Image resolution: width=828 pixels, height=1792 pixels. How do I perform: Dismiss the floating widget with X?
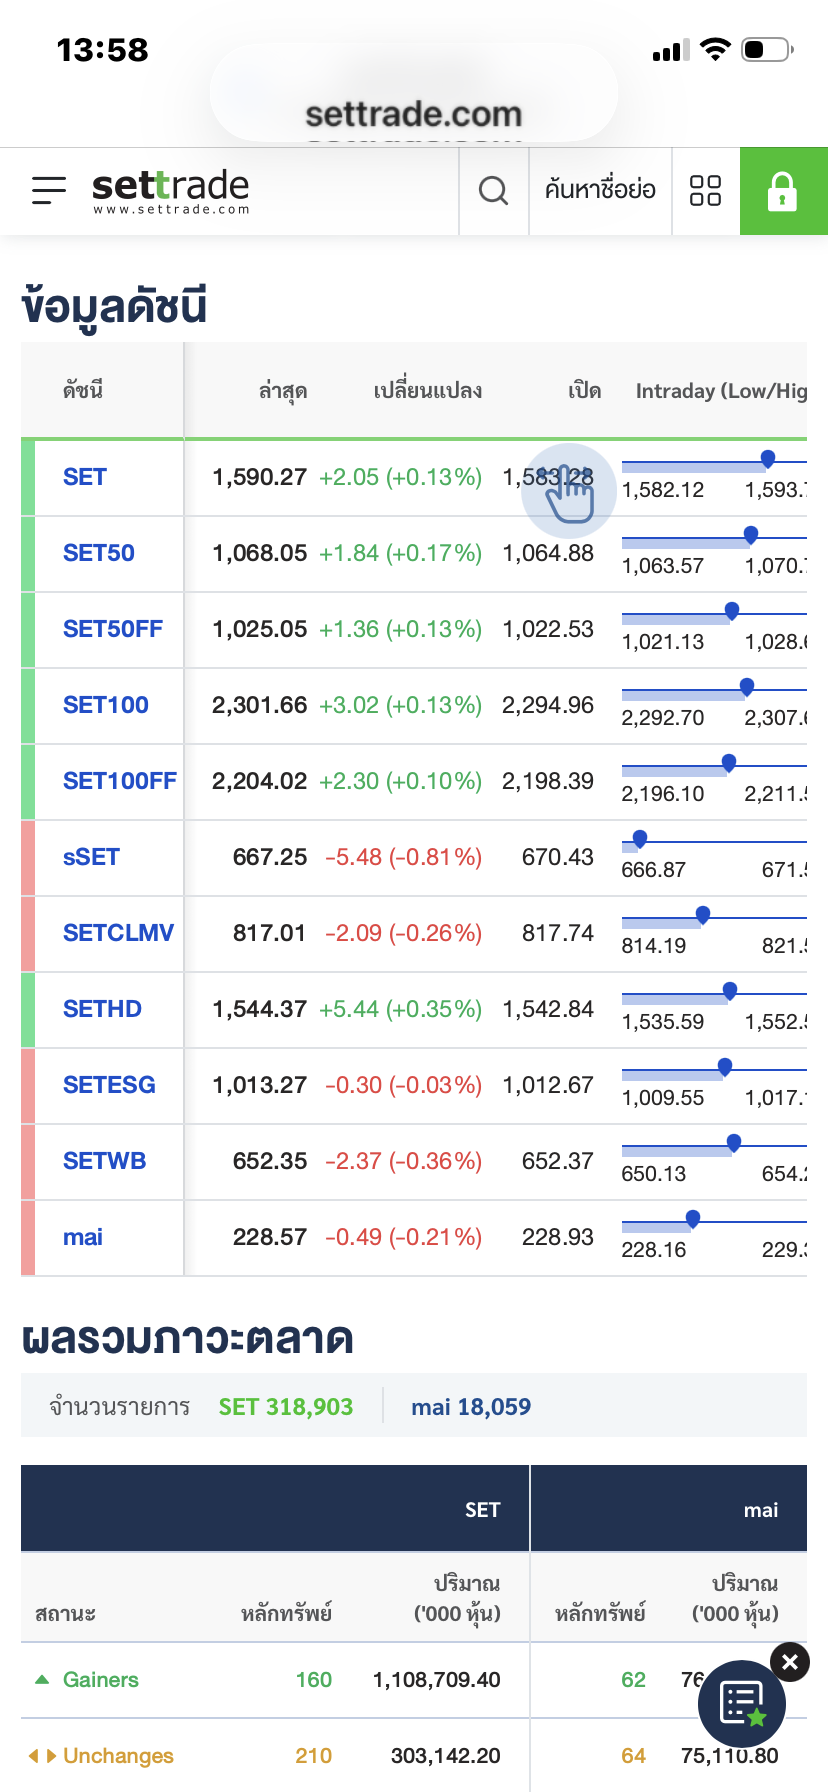790,1662
